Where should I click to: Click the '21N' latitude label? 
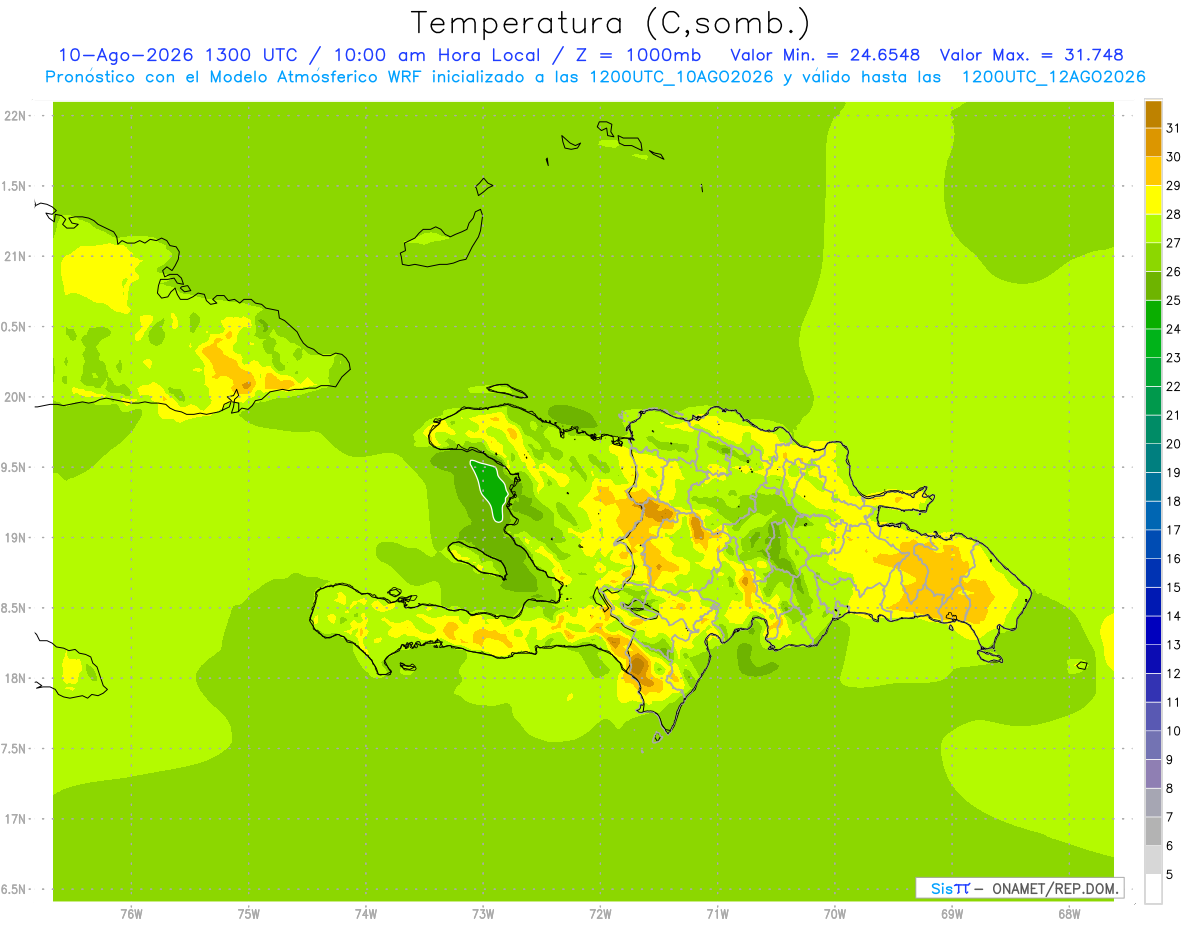tap(16, 256)
